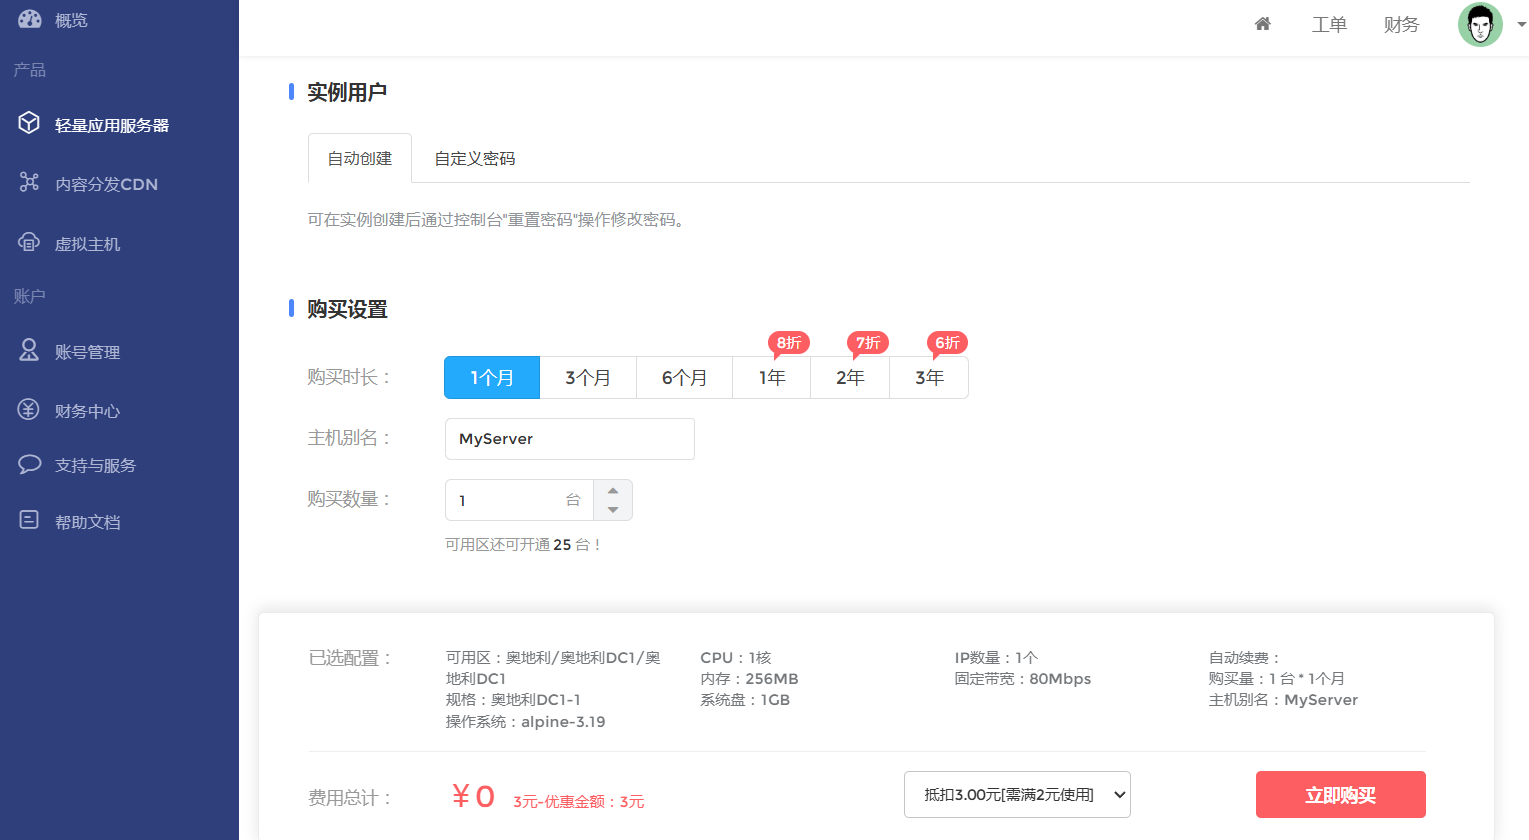Open the 抵扣3.00元 coupon dropdown

pos(1017,794)
